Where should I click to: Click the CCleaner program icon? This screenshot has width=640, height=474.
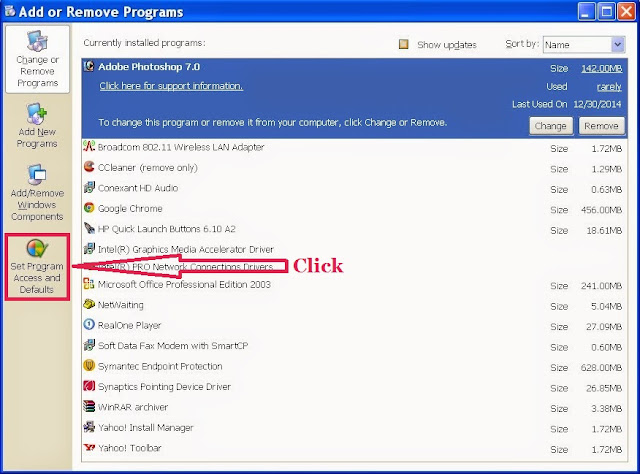[x=89, y=167]
